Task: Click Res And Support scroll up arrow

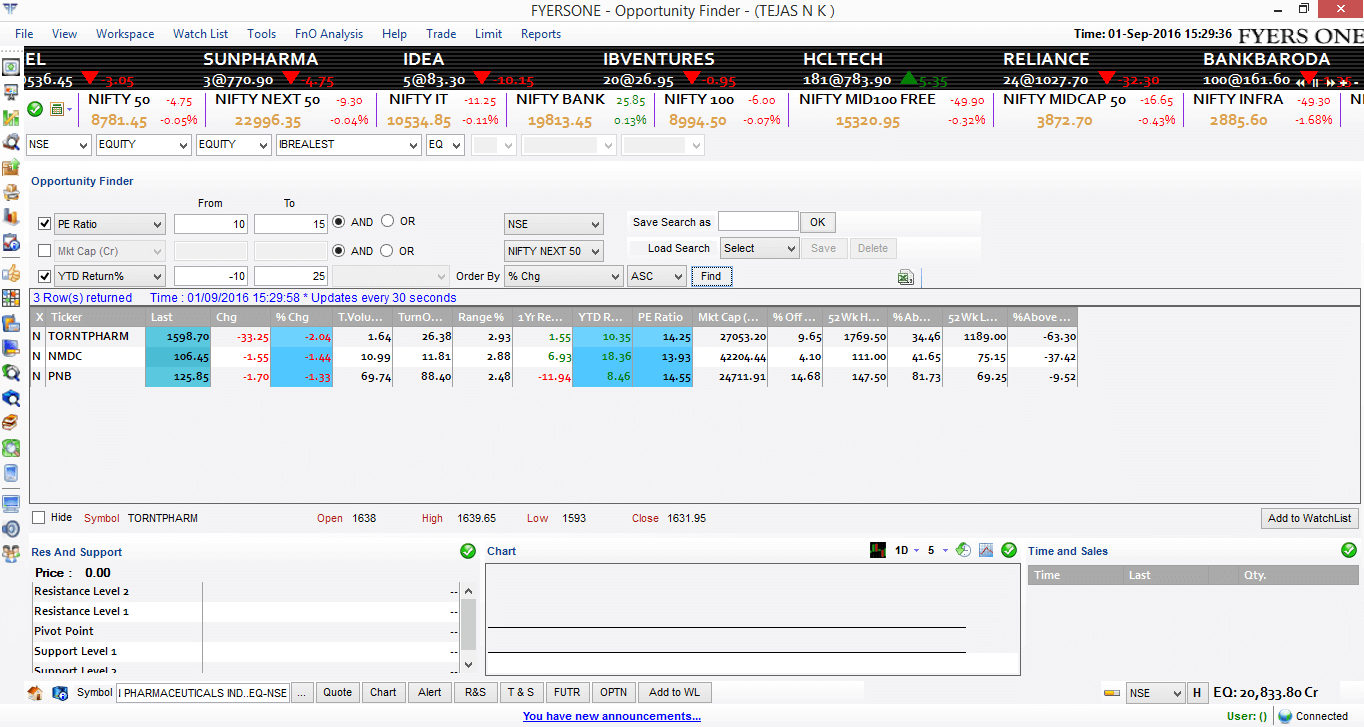Action: tap(467, 591)
